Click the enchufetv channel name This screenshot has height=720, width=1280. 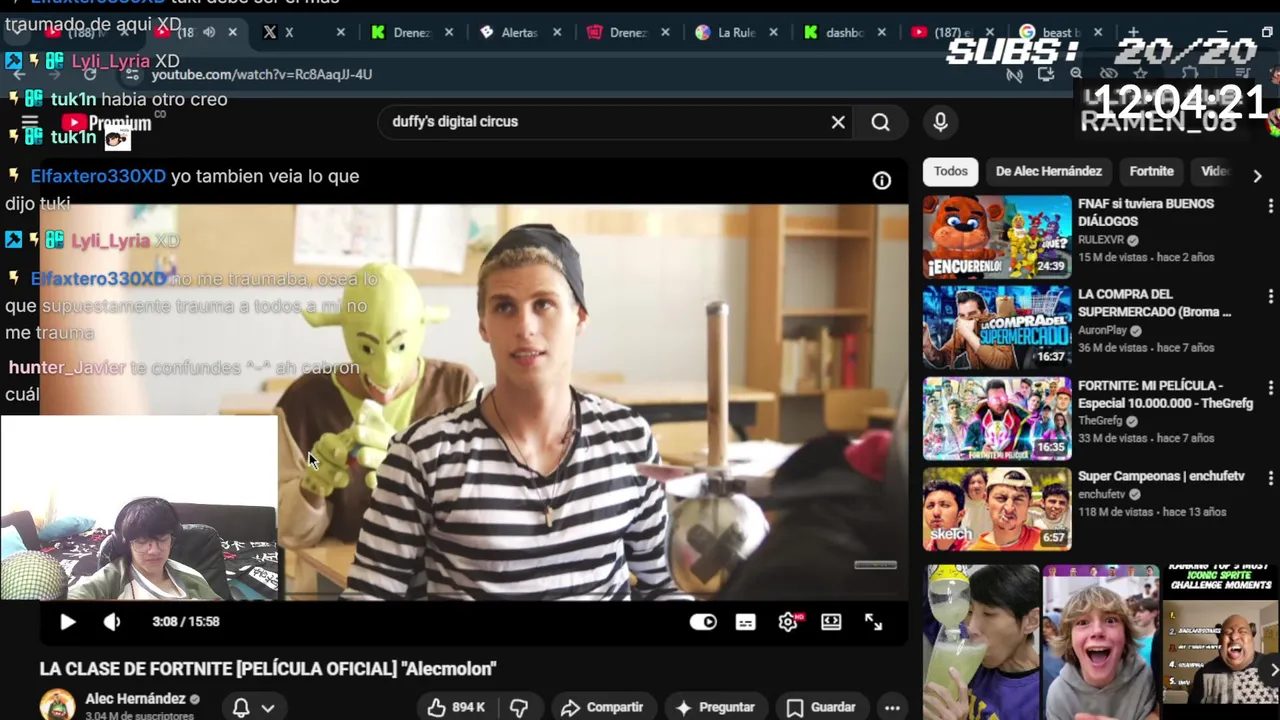(1101, 494)
